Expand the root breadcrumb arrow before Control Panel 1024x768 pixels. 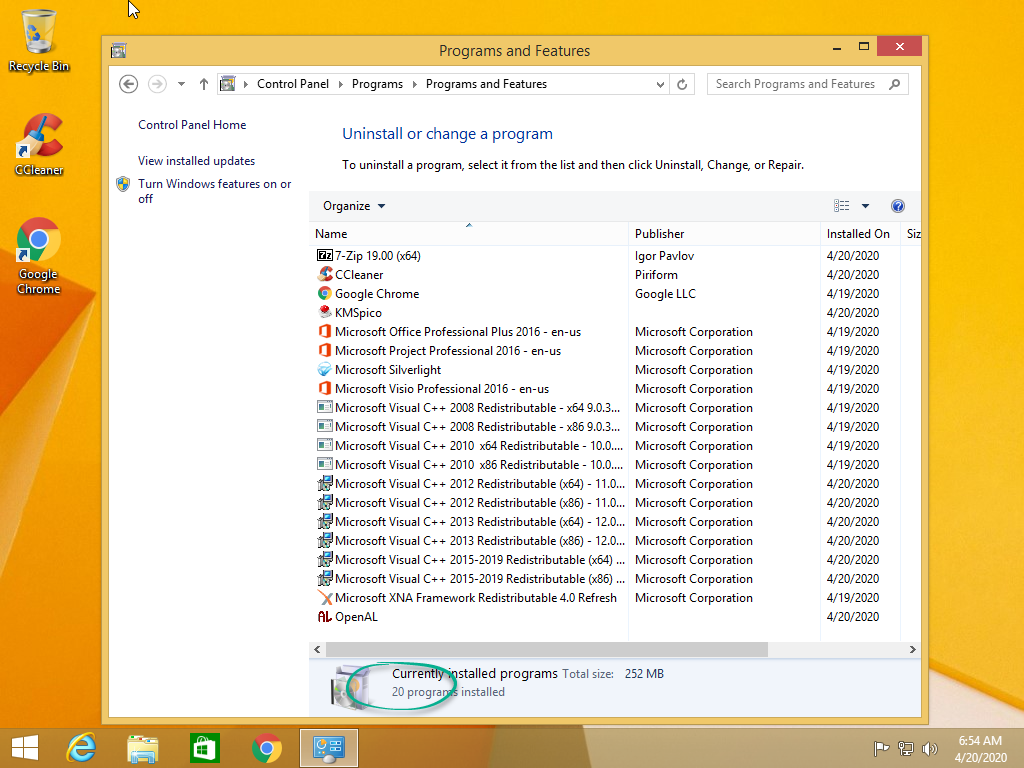(x=246, y=84)
